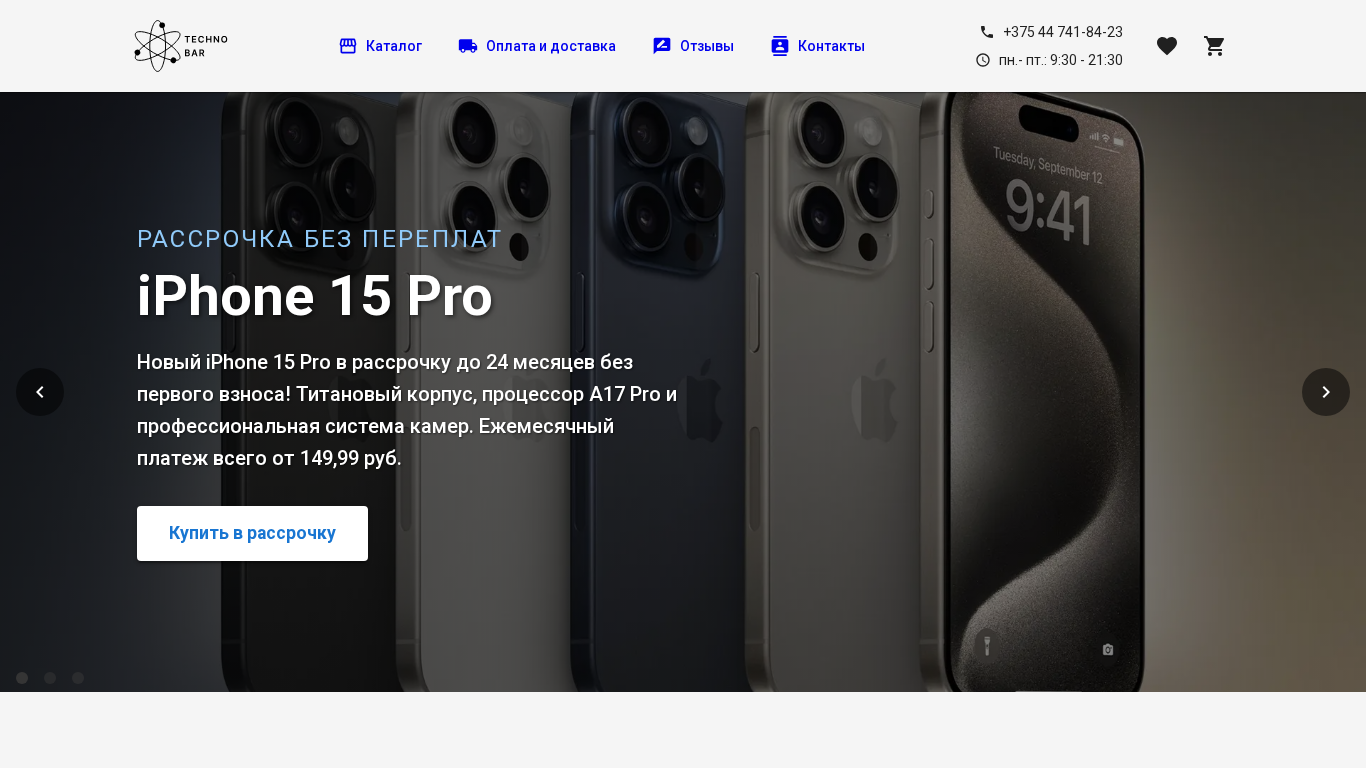Viewport: 1366px width, 768px height.
Task: Select the second carousel dot
Action: click(x=50, y=678)
